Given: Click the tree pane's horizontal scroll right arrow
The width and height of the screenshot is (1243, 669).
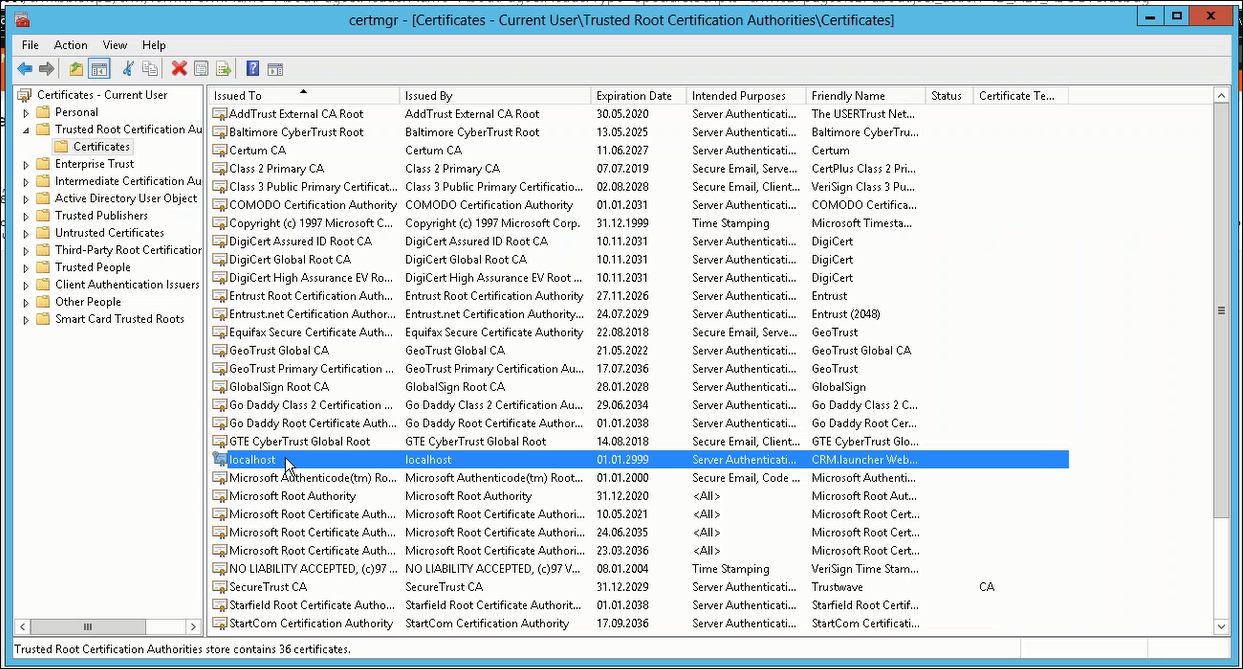Looking at the screenshot, I should pyautogui.click(x=194, y=627).
